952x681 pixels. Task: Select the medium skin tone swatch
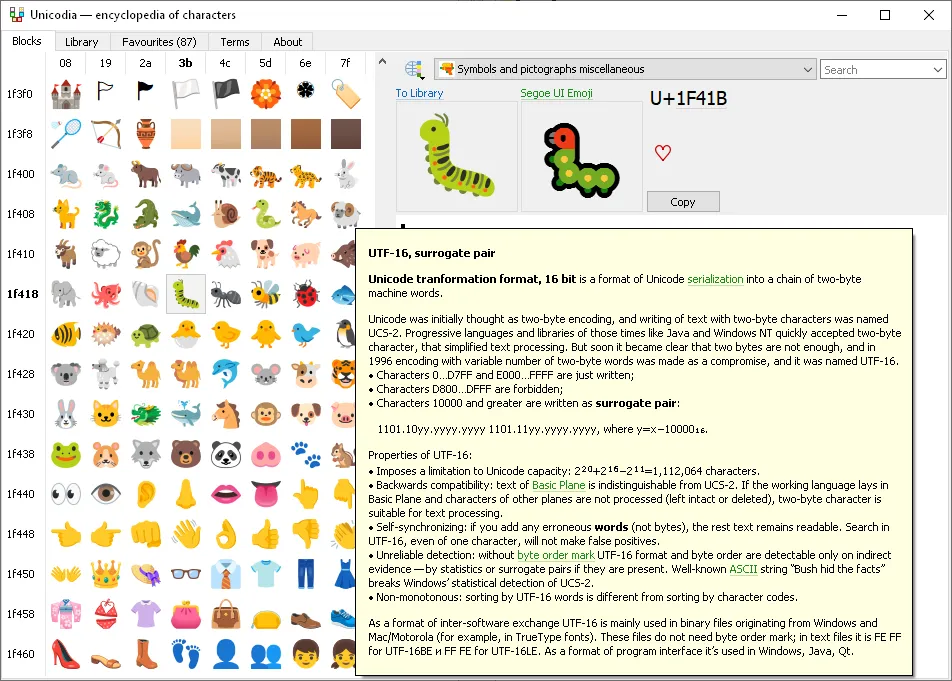pyautogui.click(x=265, y=134)
